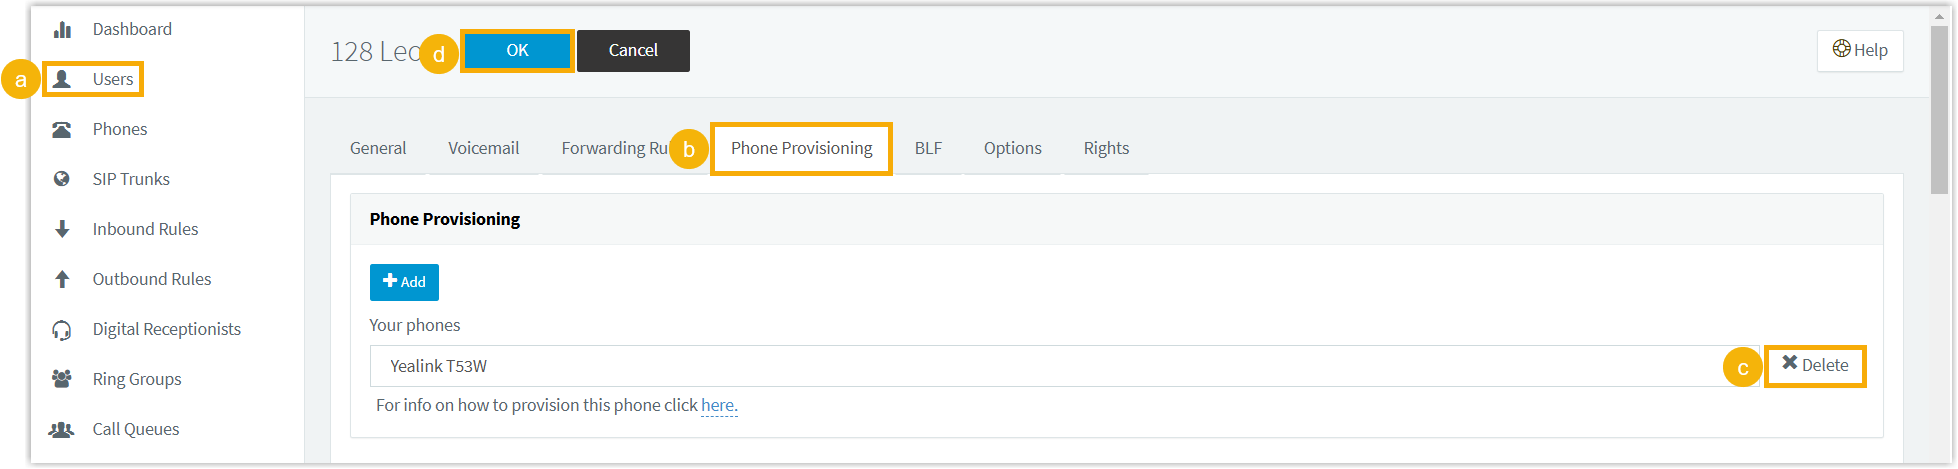Viewport: 1958px width, 469px height.
Task: Open the Voicemail tab
Action: [483, 148]
